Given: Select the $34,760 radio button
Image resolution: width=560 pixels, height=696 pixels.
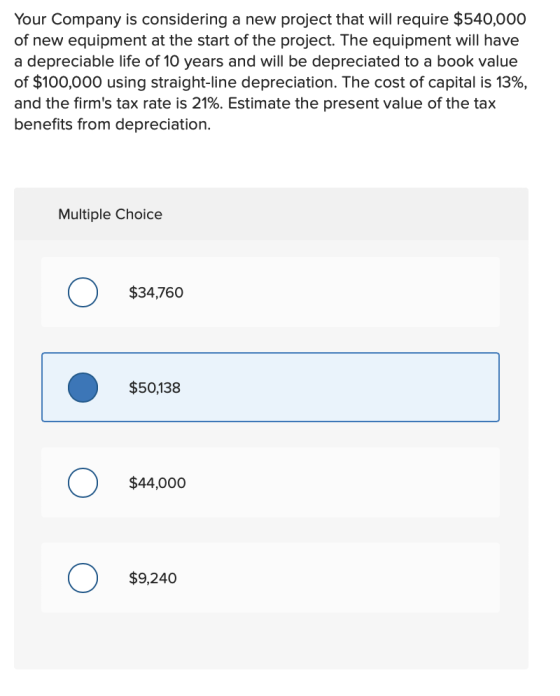Looking at the screenshot, I should click(83, 292).
